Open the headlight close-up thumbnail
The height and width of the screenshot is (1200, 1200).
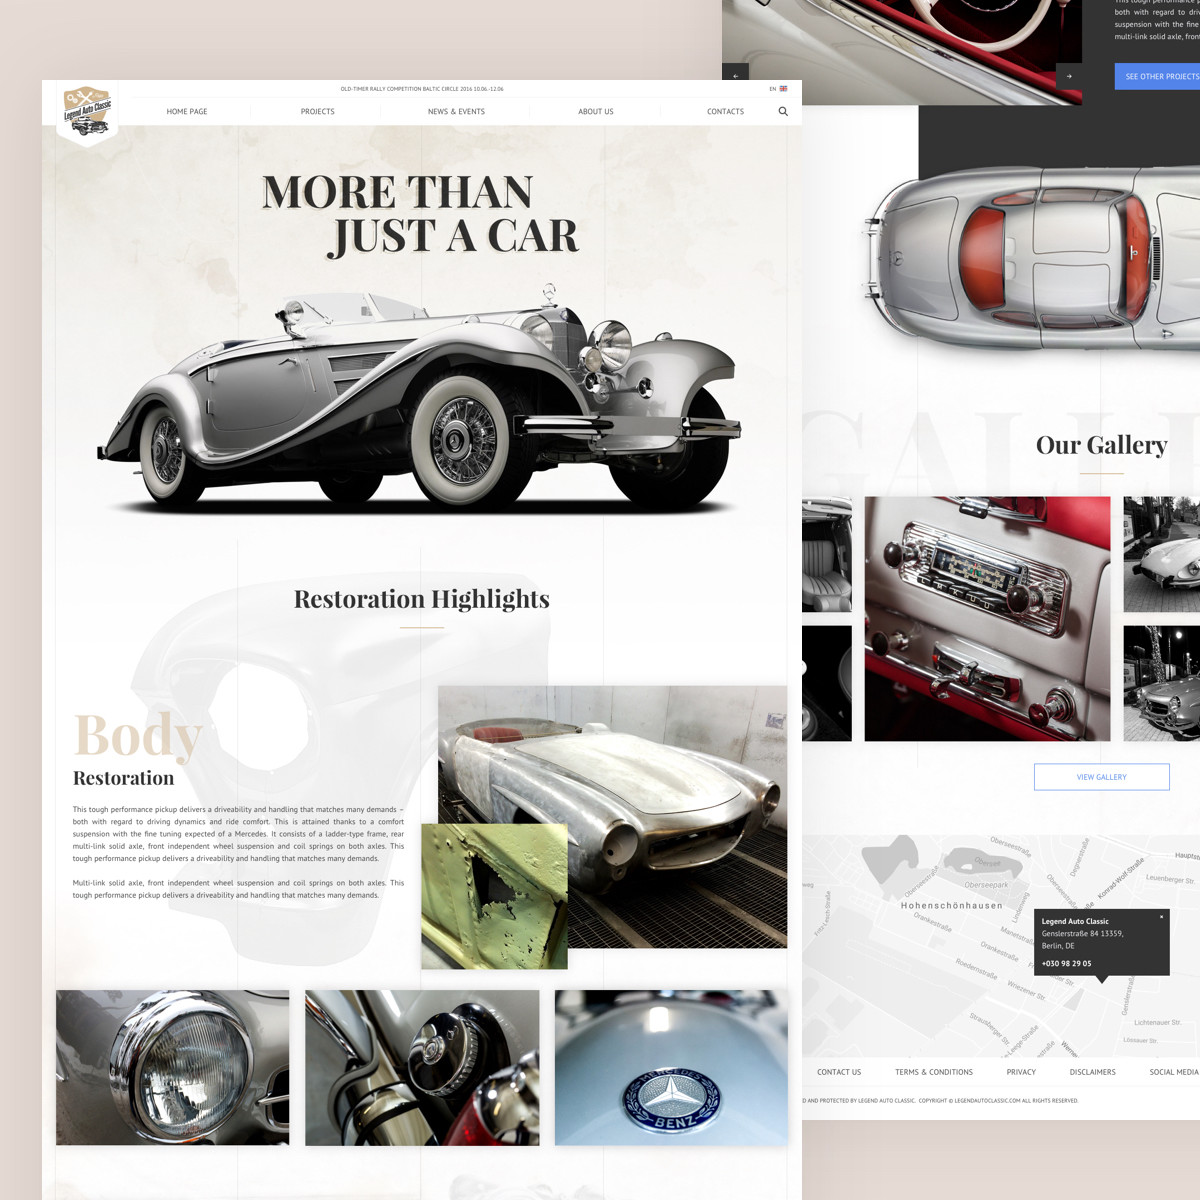pos(173,1068)
